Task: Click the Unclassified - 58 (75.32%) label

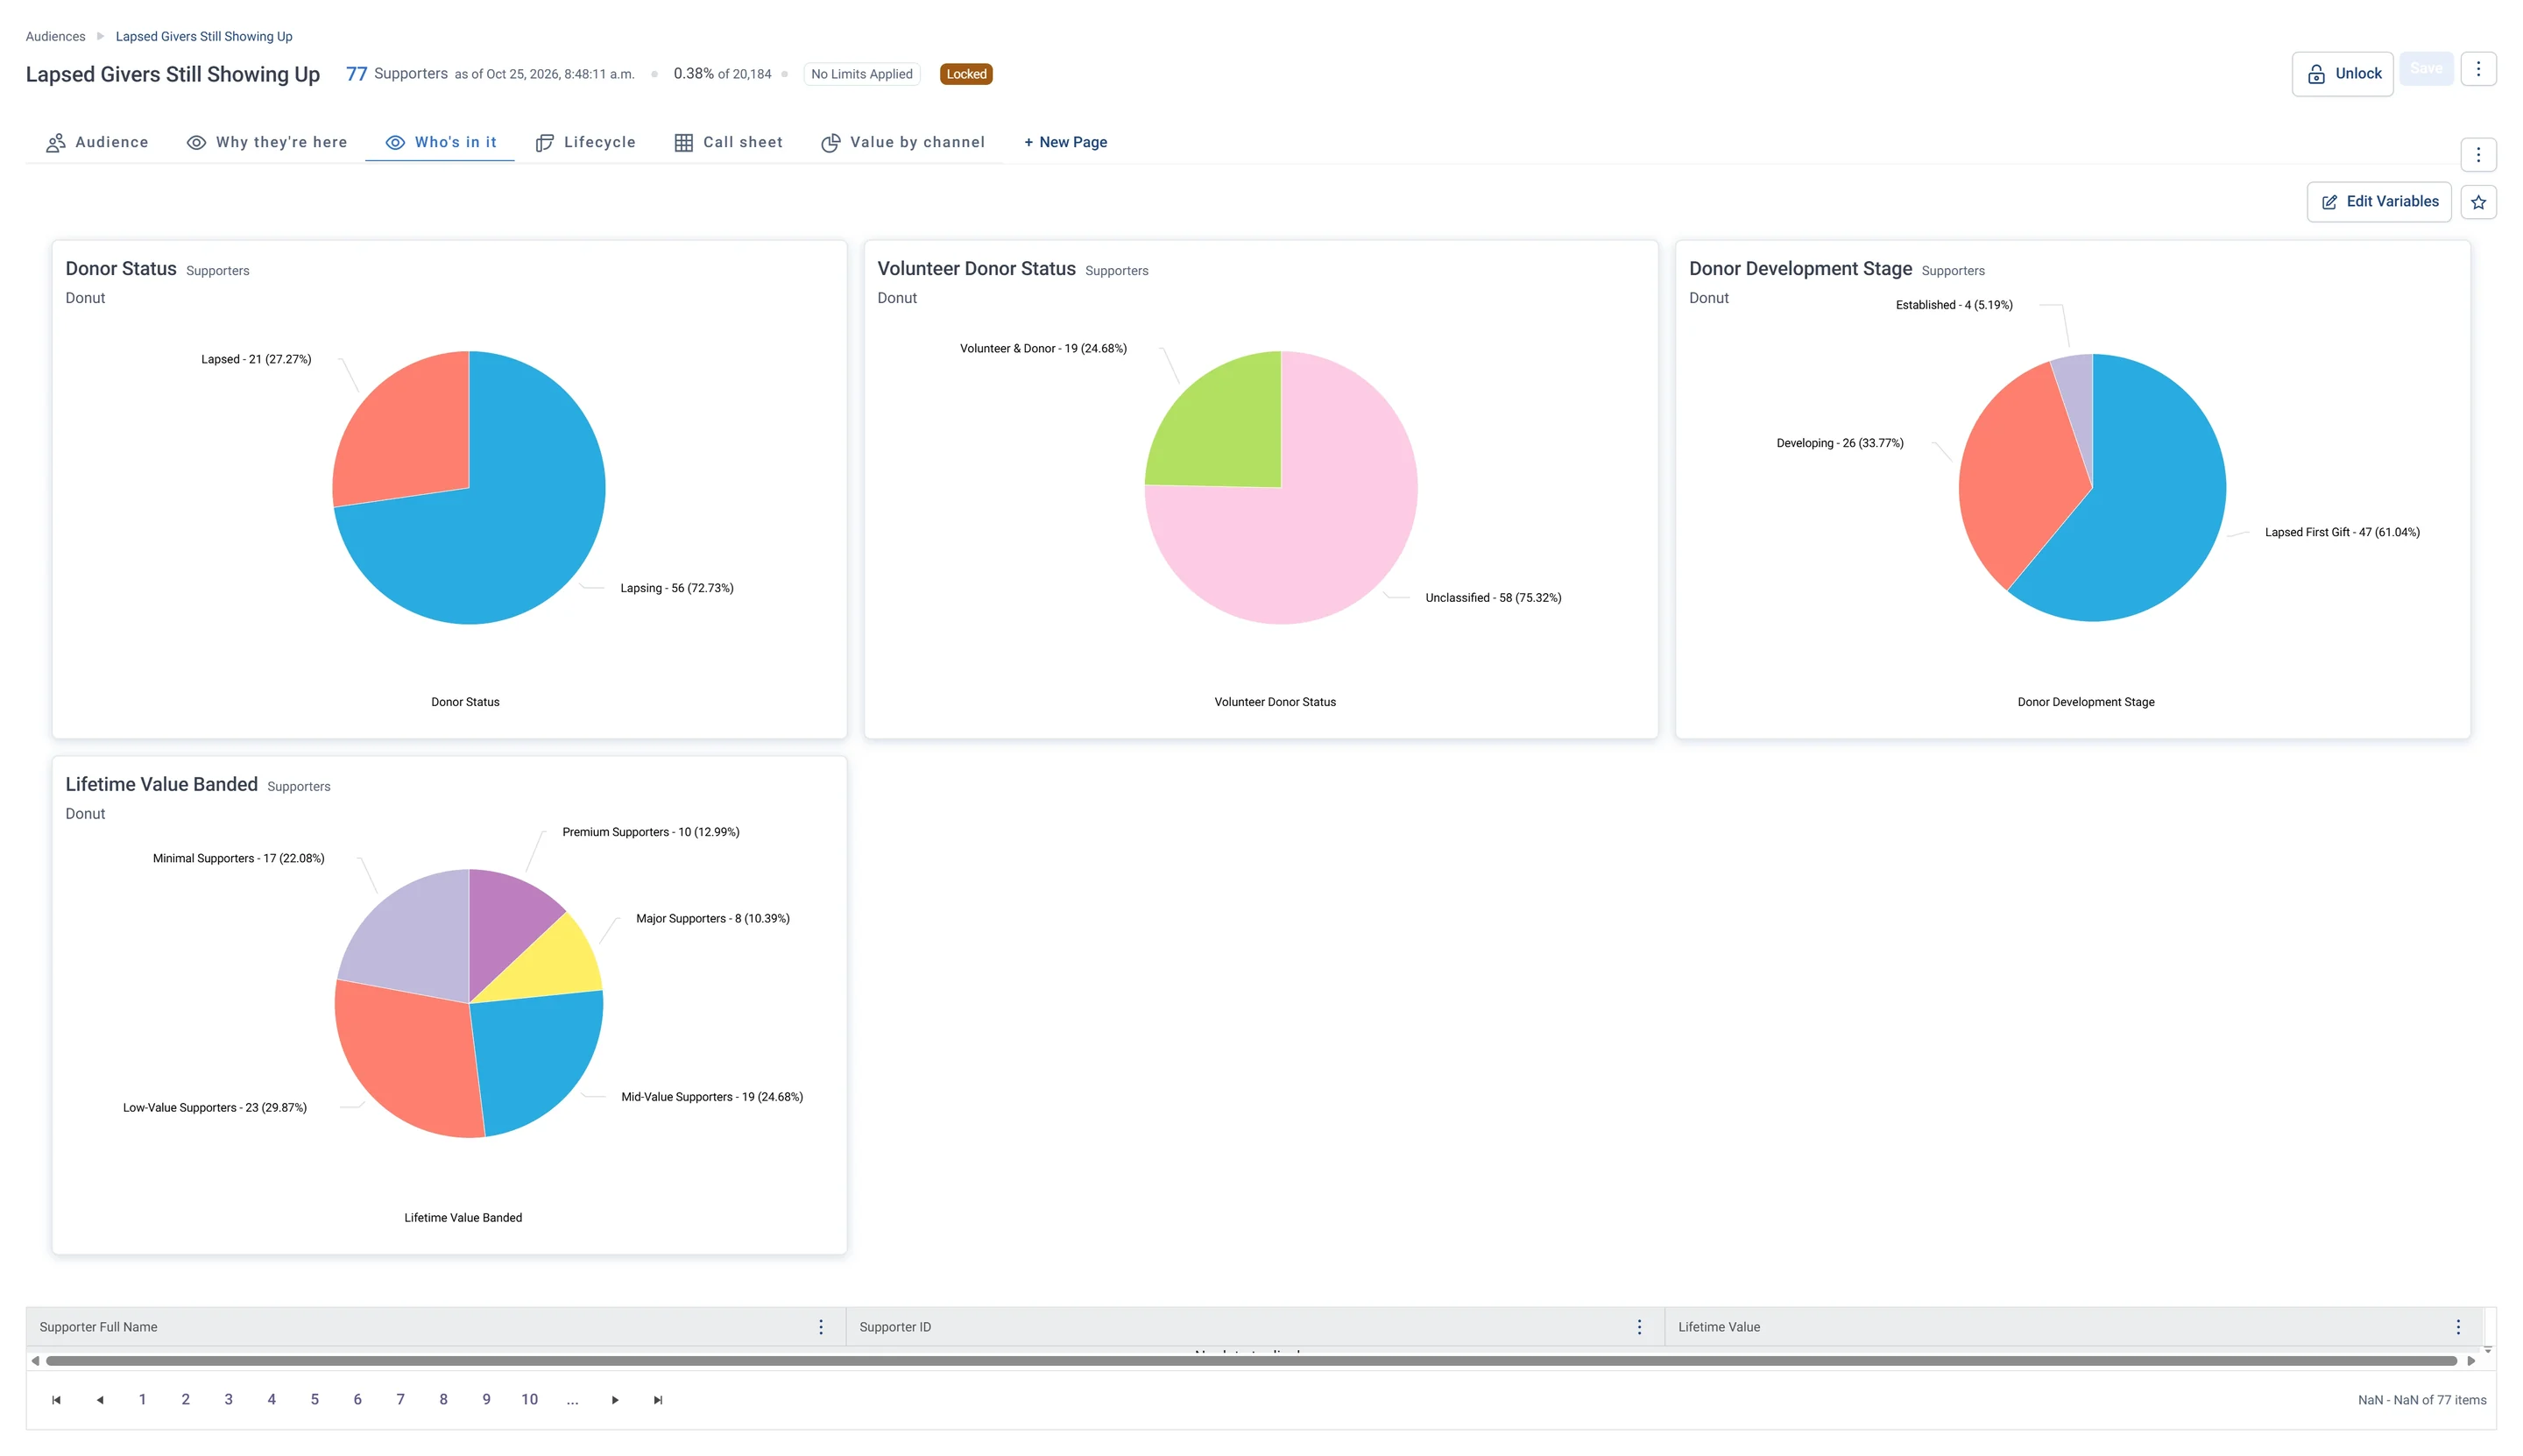Action: (1493, 598)
